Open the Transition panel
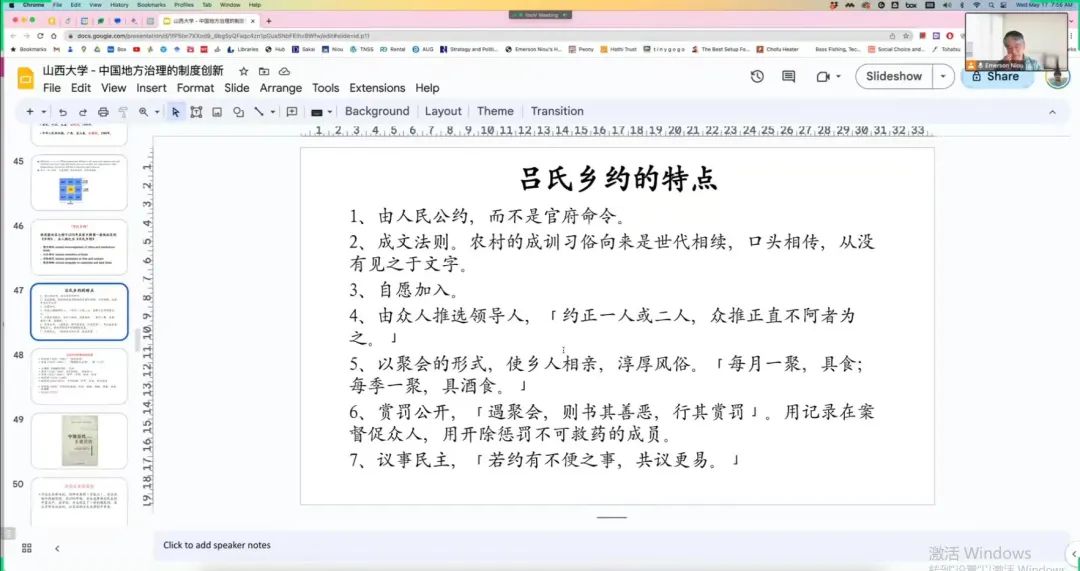The height and width of the screenshot is (571, 1080). (557, 112)
